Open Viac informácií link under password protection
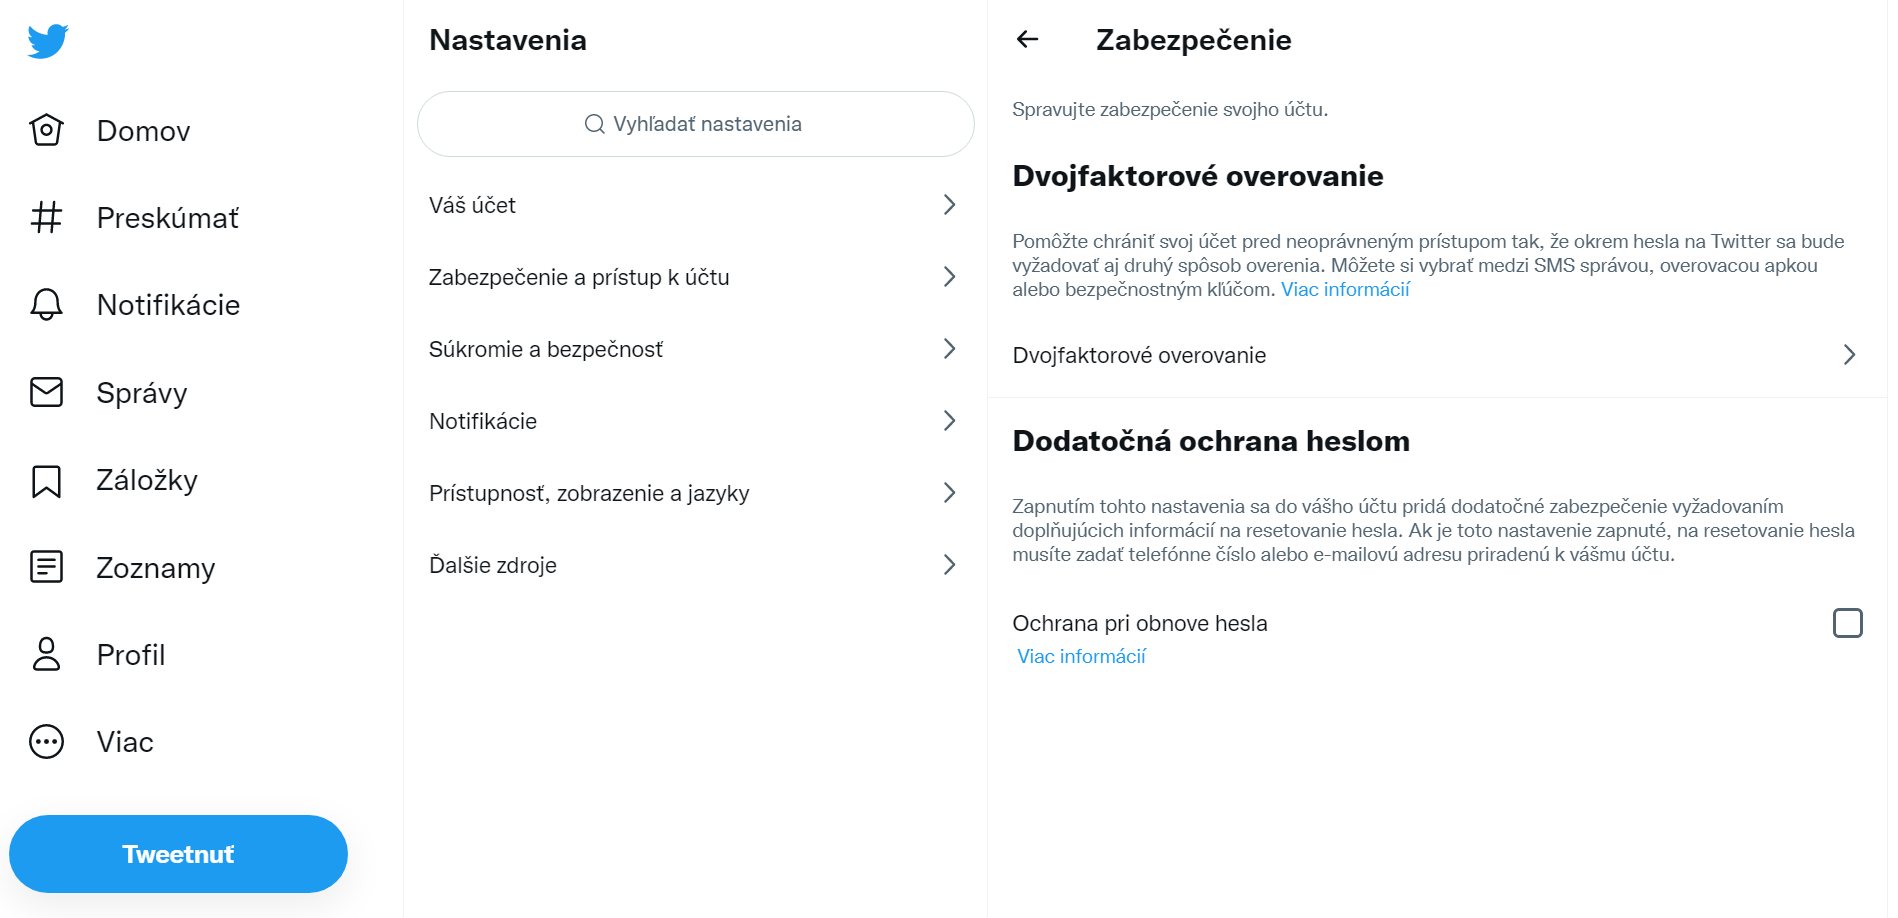 coord(1081,656)
